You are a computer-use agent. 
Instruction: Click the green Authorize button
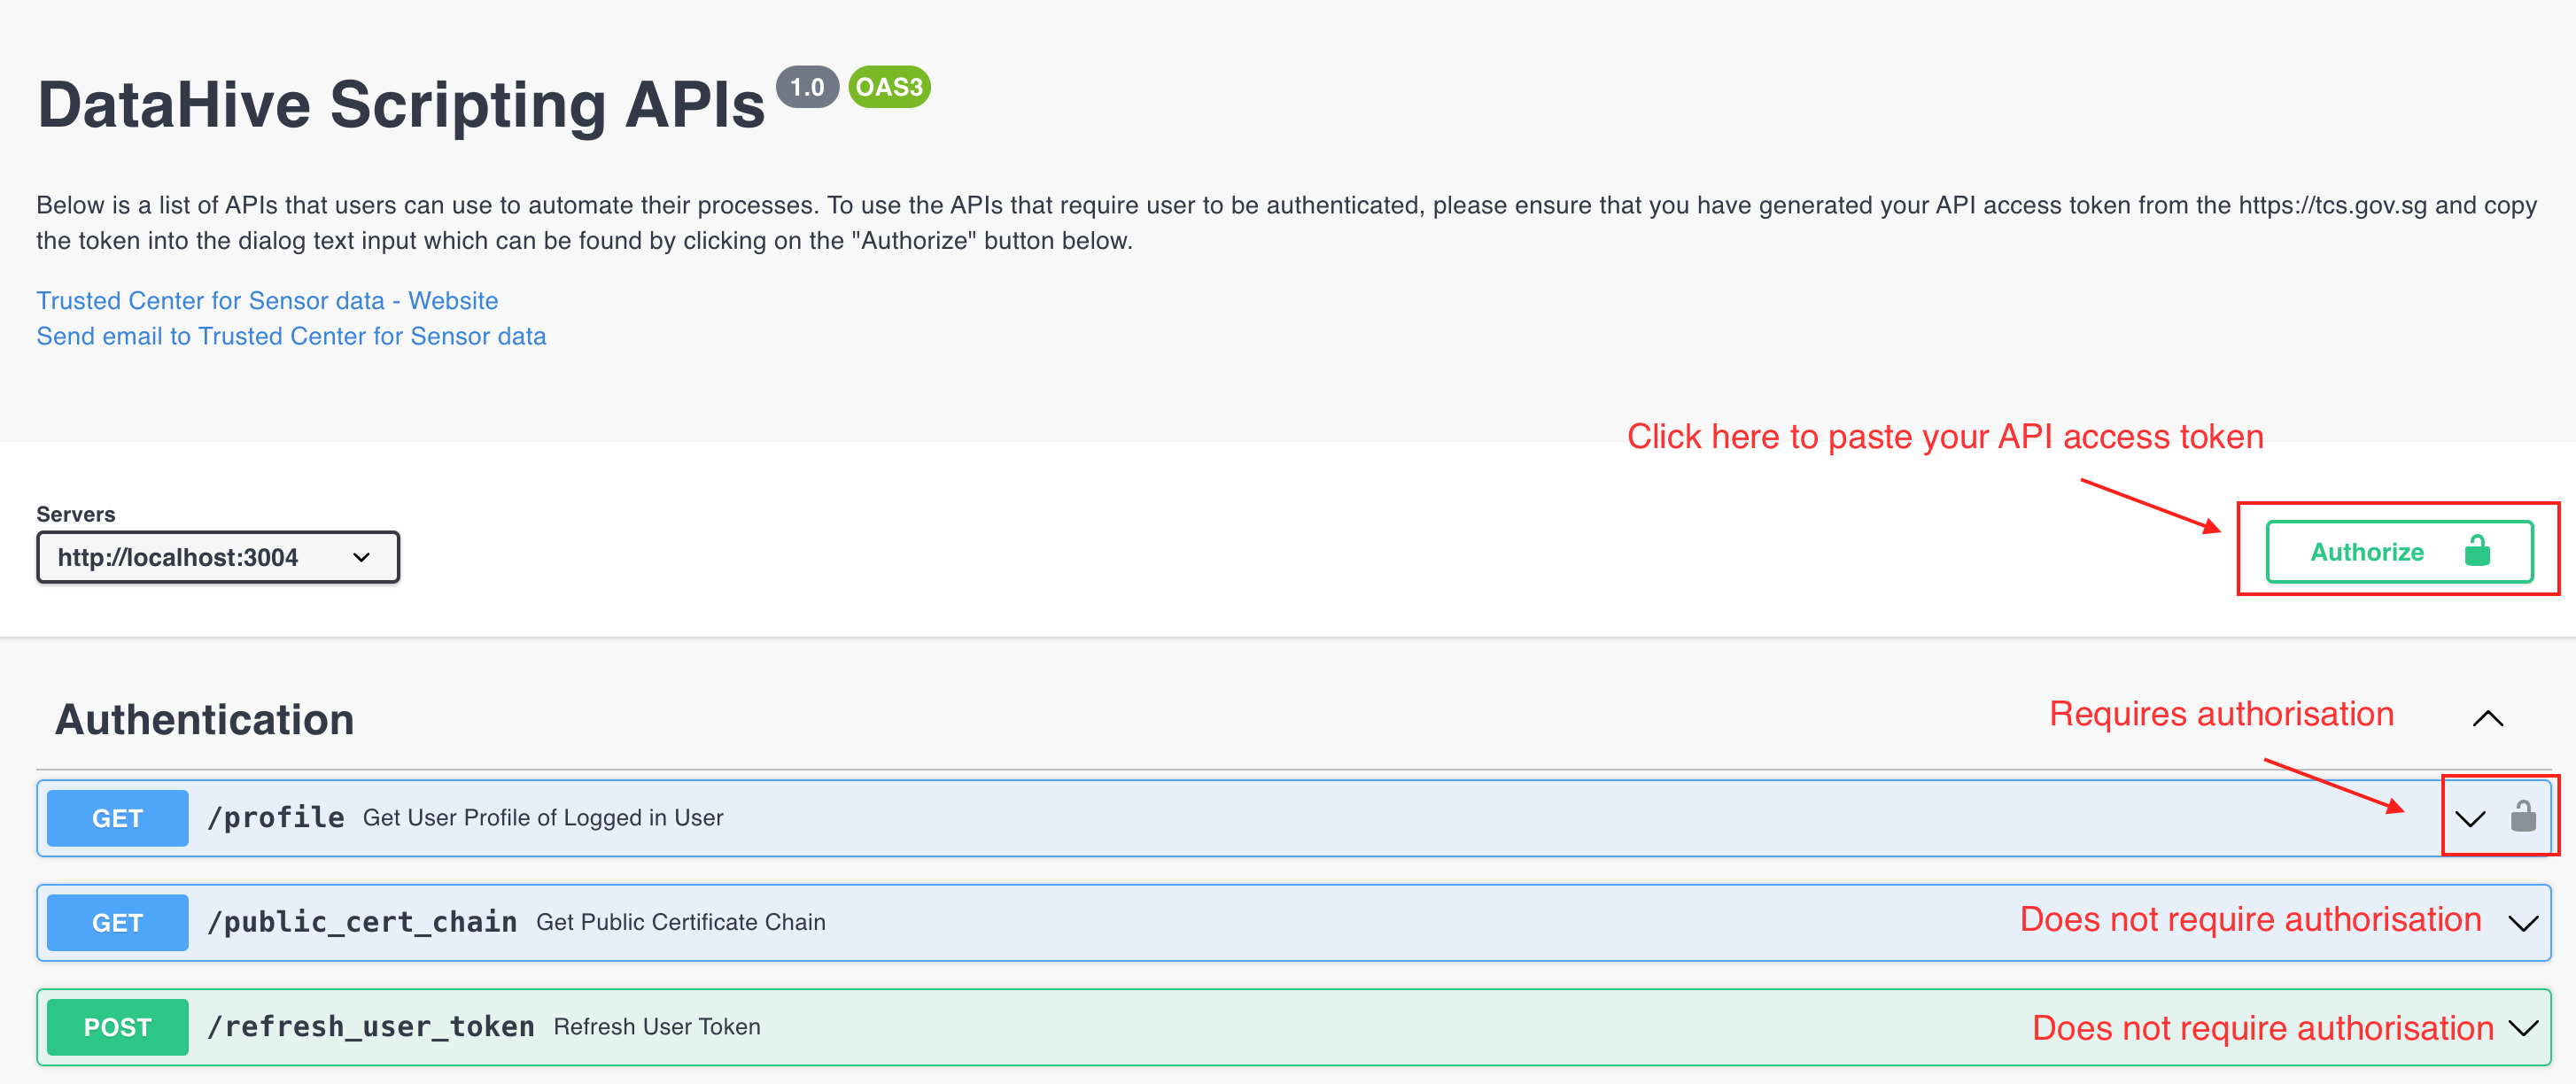[x=2399, y=551]
